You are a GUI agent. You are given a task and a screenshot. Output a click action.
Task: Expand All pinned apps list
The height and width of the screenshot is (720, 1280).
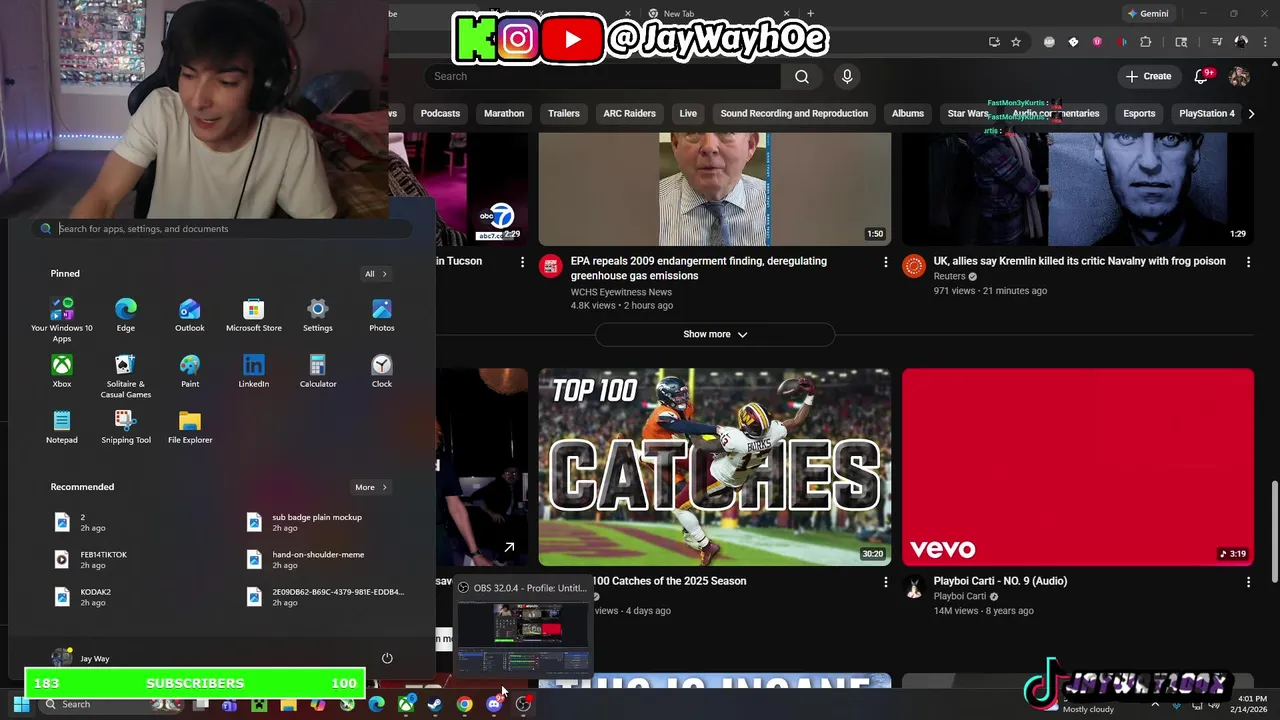375,274
